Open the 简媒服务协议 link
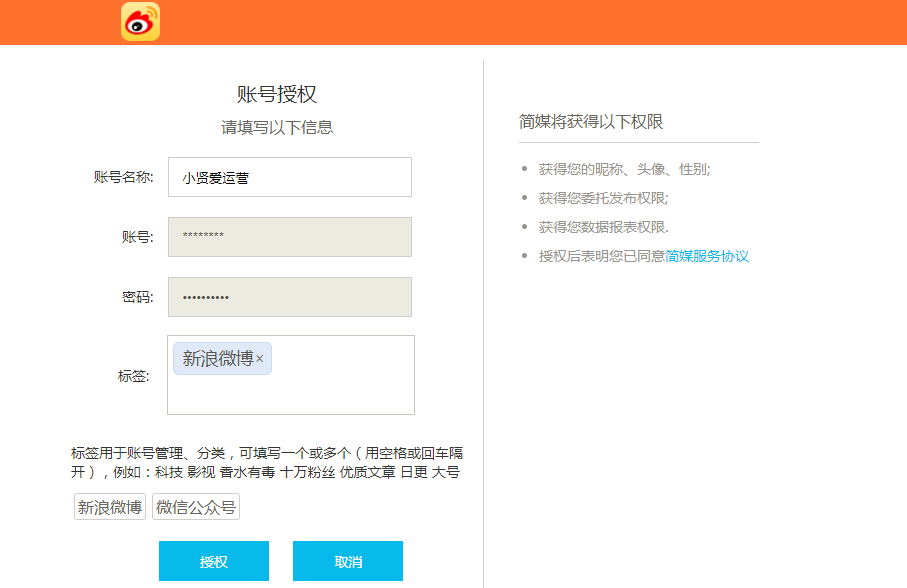Image resolution: width=907 pixels, height=588 pixels. (x=707, y=256)
